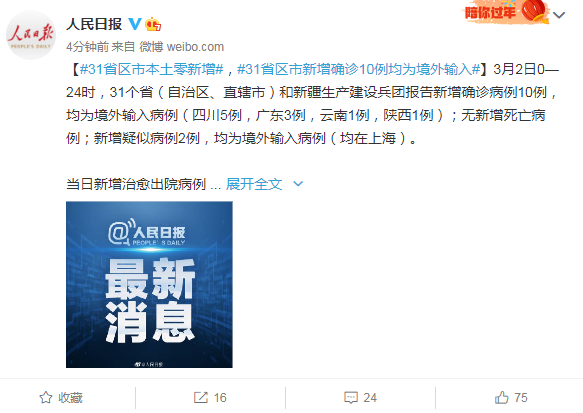
Task: Open hashtag #31省区市本土零新增#
Action: 151,69
